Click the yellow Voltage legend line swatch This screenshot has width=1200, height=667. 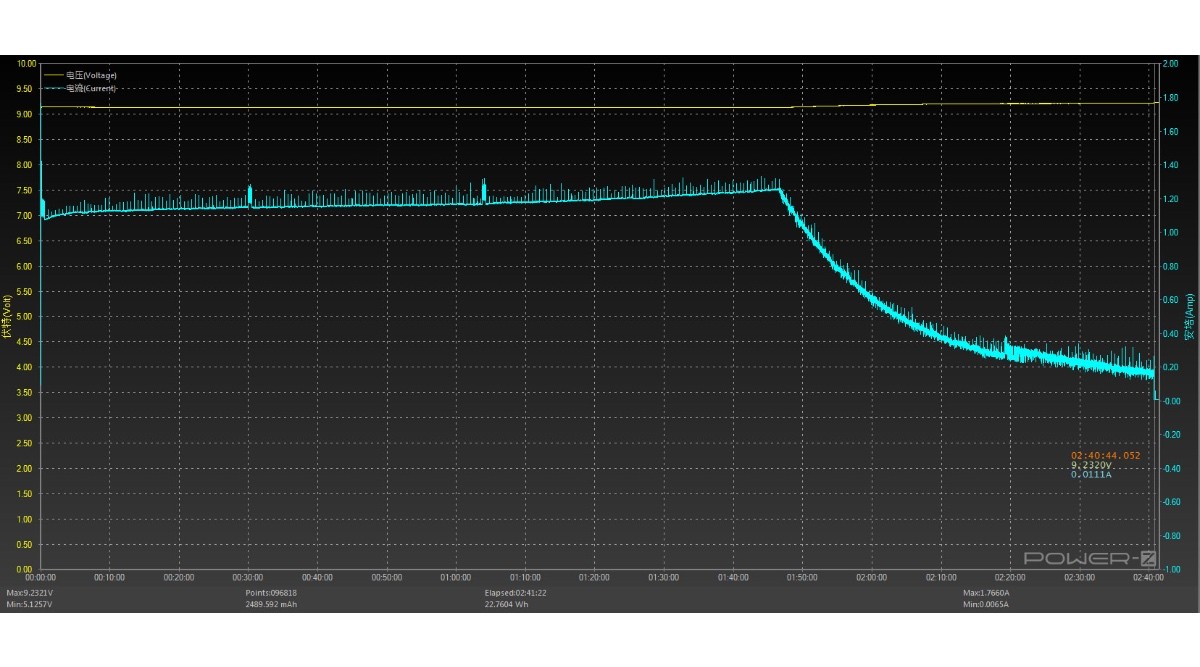point(53,75)
